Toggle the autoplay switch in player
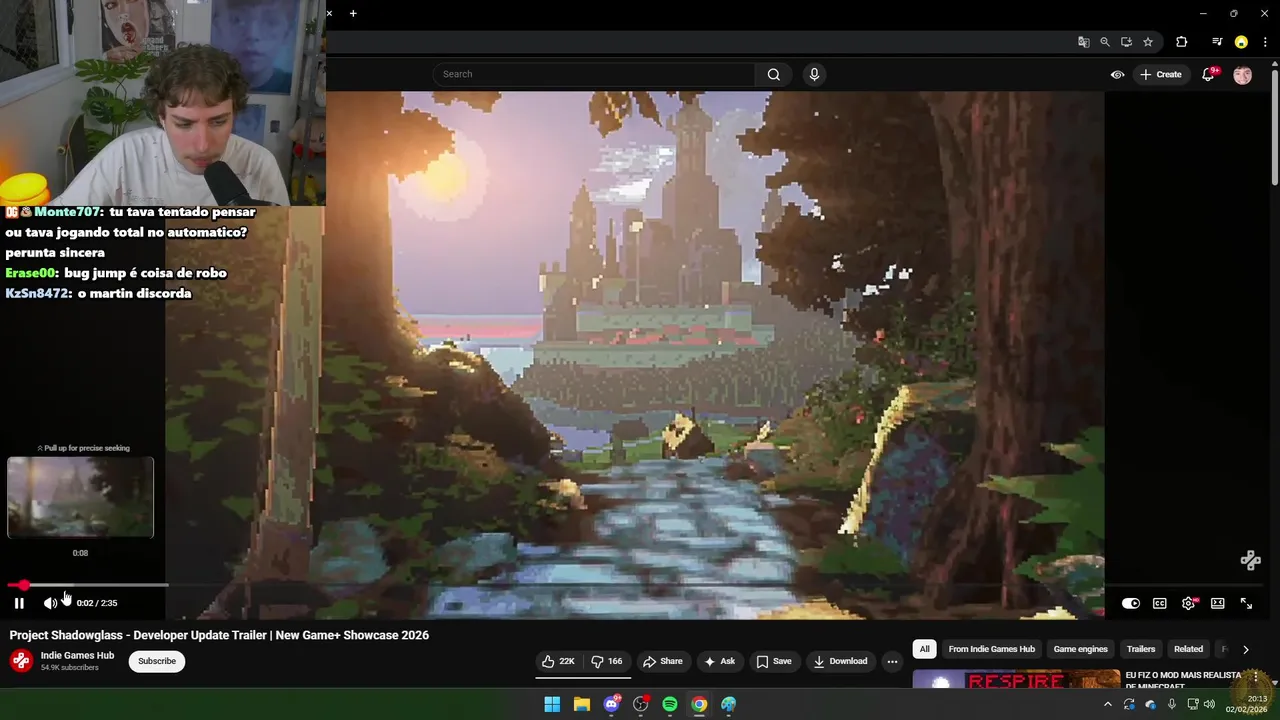This screenshot has height=720, width=1280. 1131,603
